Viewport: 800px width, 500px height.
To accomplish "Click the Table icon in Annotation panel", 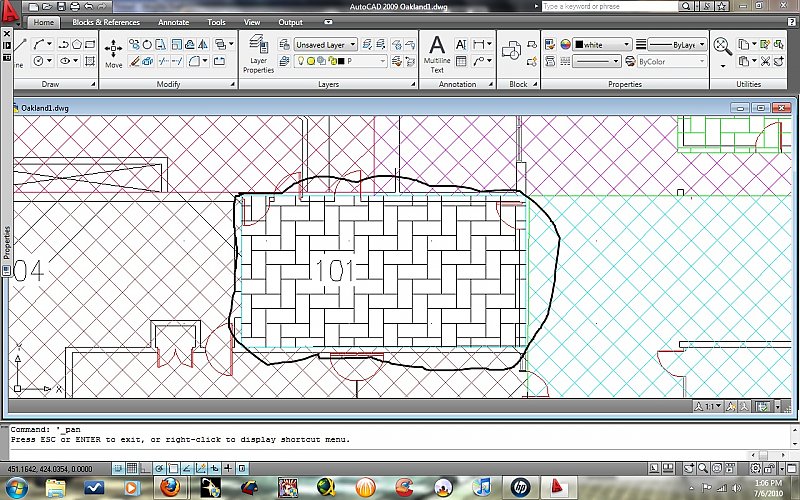I will coord(461,61).
